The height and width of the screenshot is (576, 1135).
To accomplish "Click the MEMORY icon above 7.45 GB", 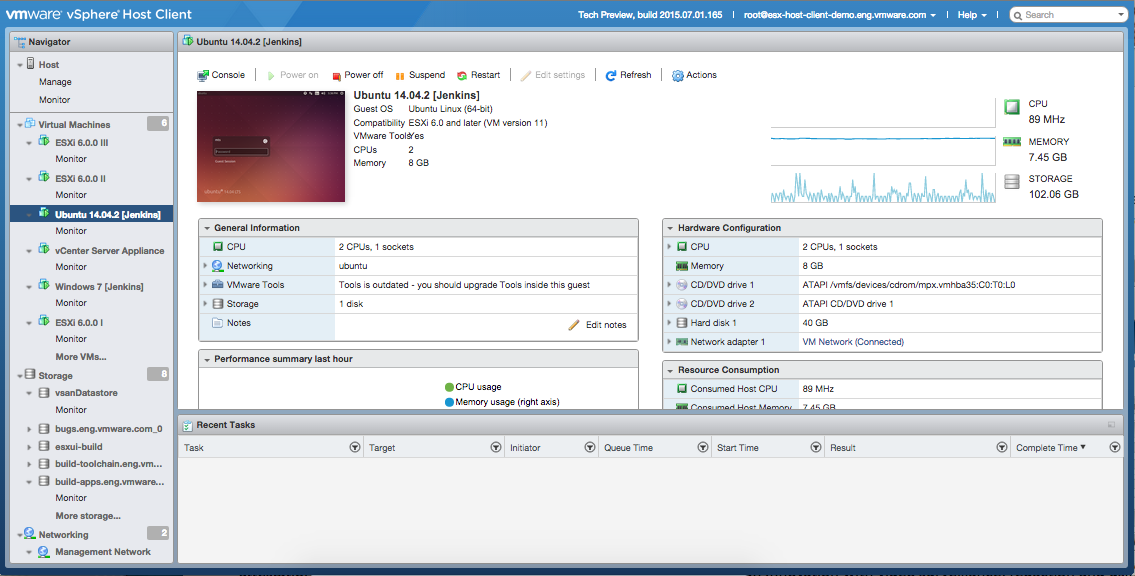I will [1011, 142].
